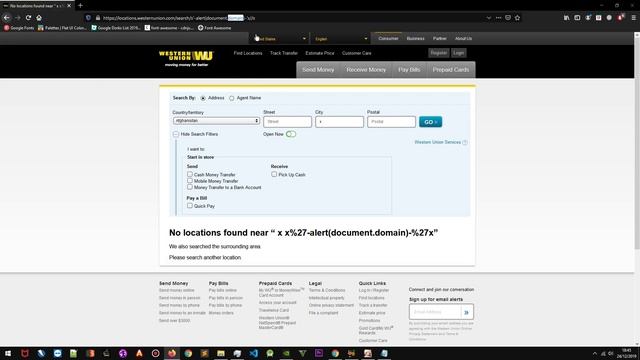Image resolution: width=640 pixels, height=360 pixels.
Task: Collapse Hide Search Filters toggle
Action: 176,134
